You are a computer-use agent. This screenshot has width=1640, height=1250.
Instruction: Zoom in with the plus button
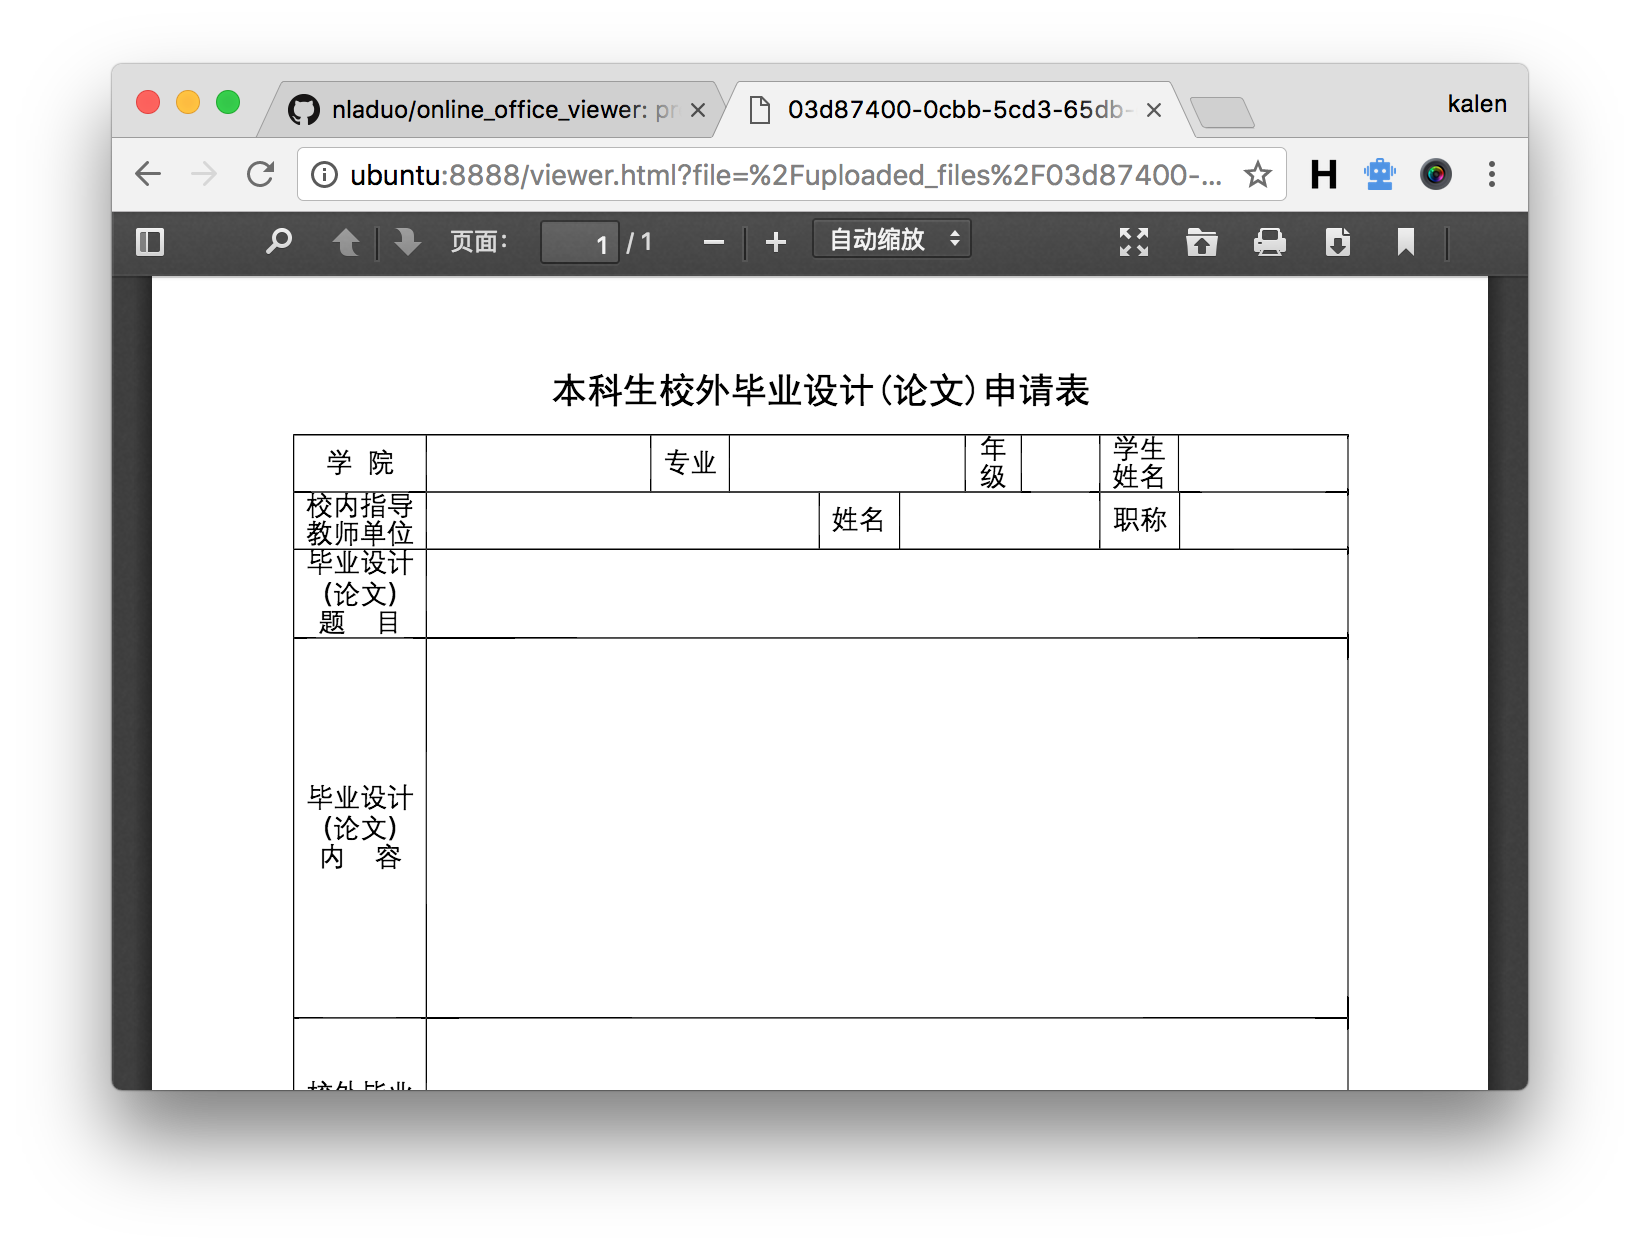click(776, 242)
